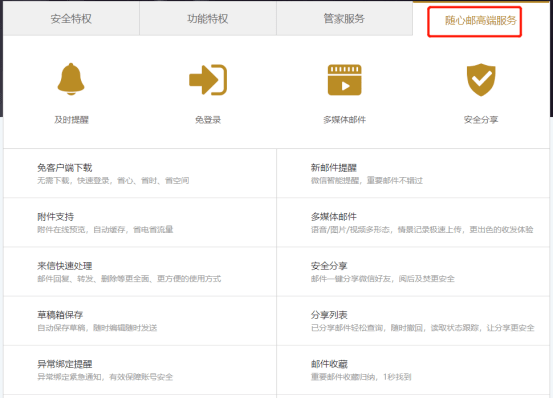The width and height of the screenshot is (554, 398).
Task: Click the bell icon for 及时提醒
Action: point(71,79)
